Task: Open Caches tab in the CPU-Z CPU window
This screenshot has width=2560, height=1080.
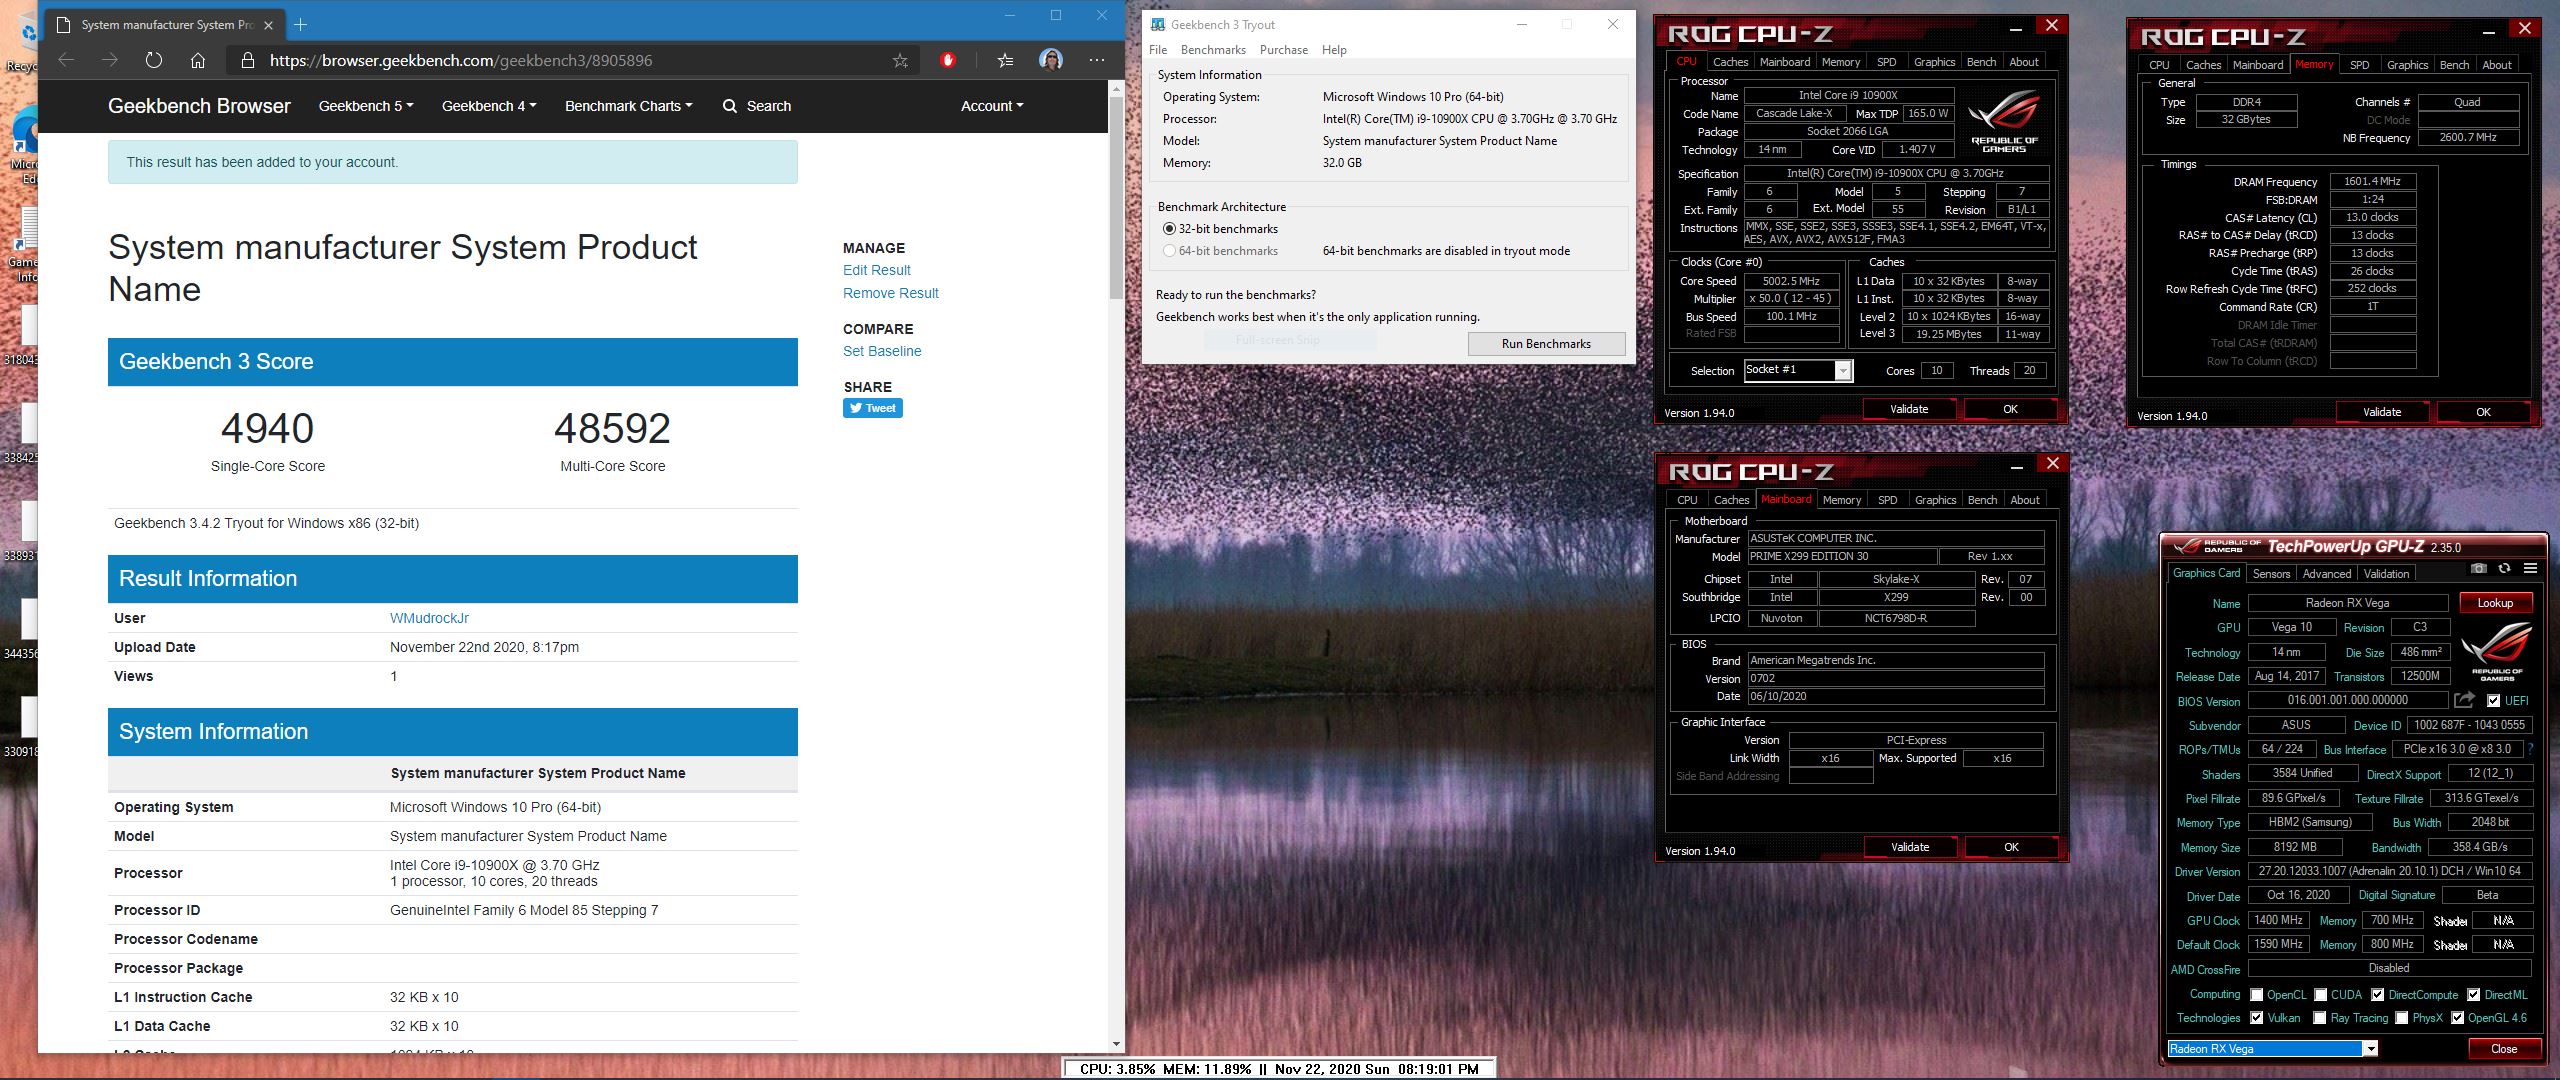Action: coord(1730,62)
